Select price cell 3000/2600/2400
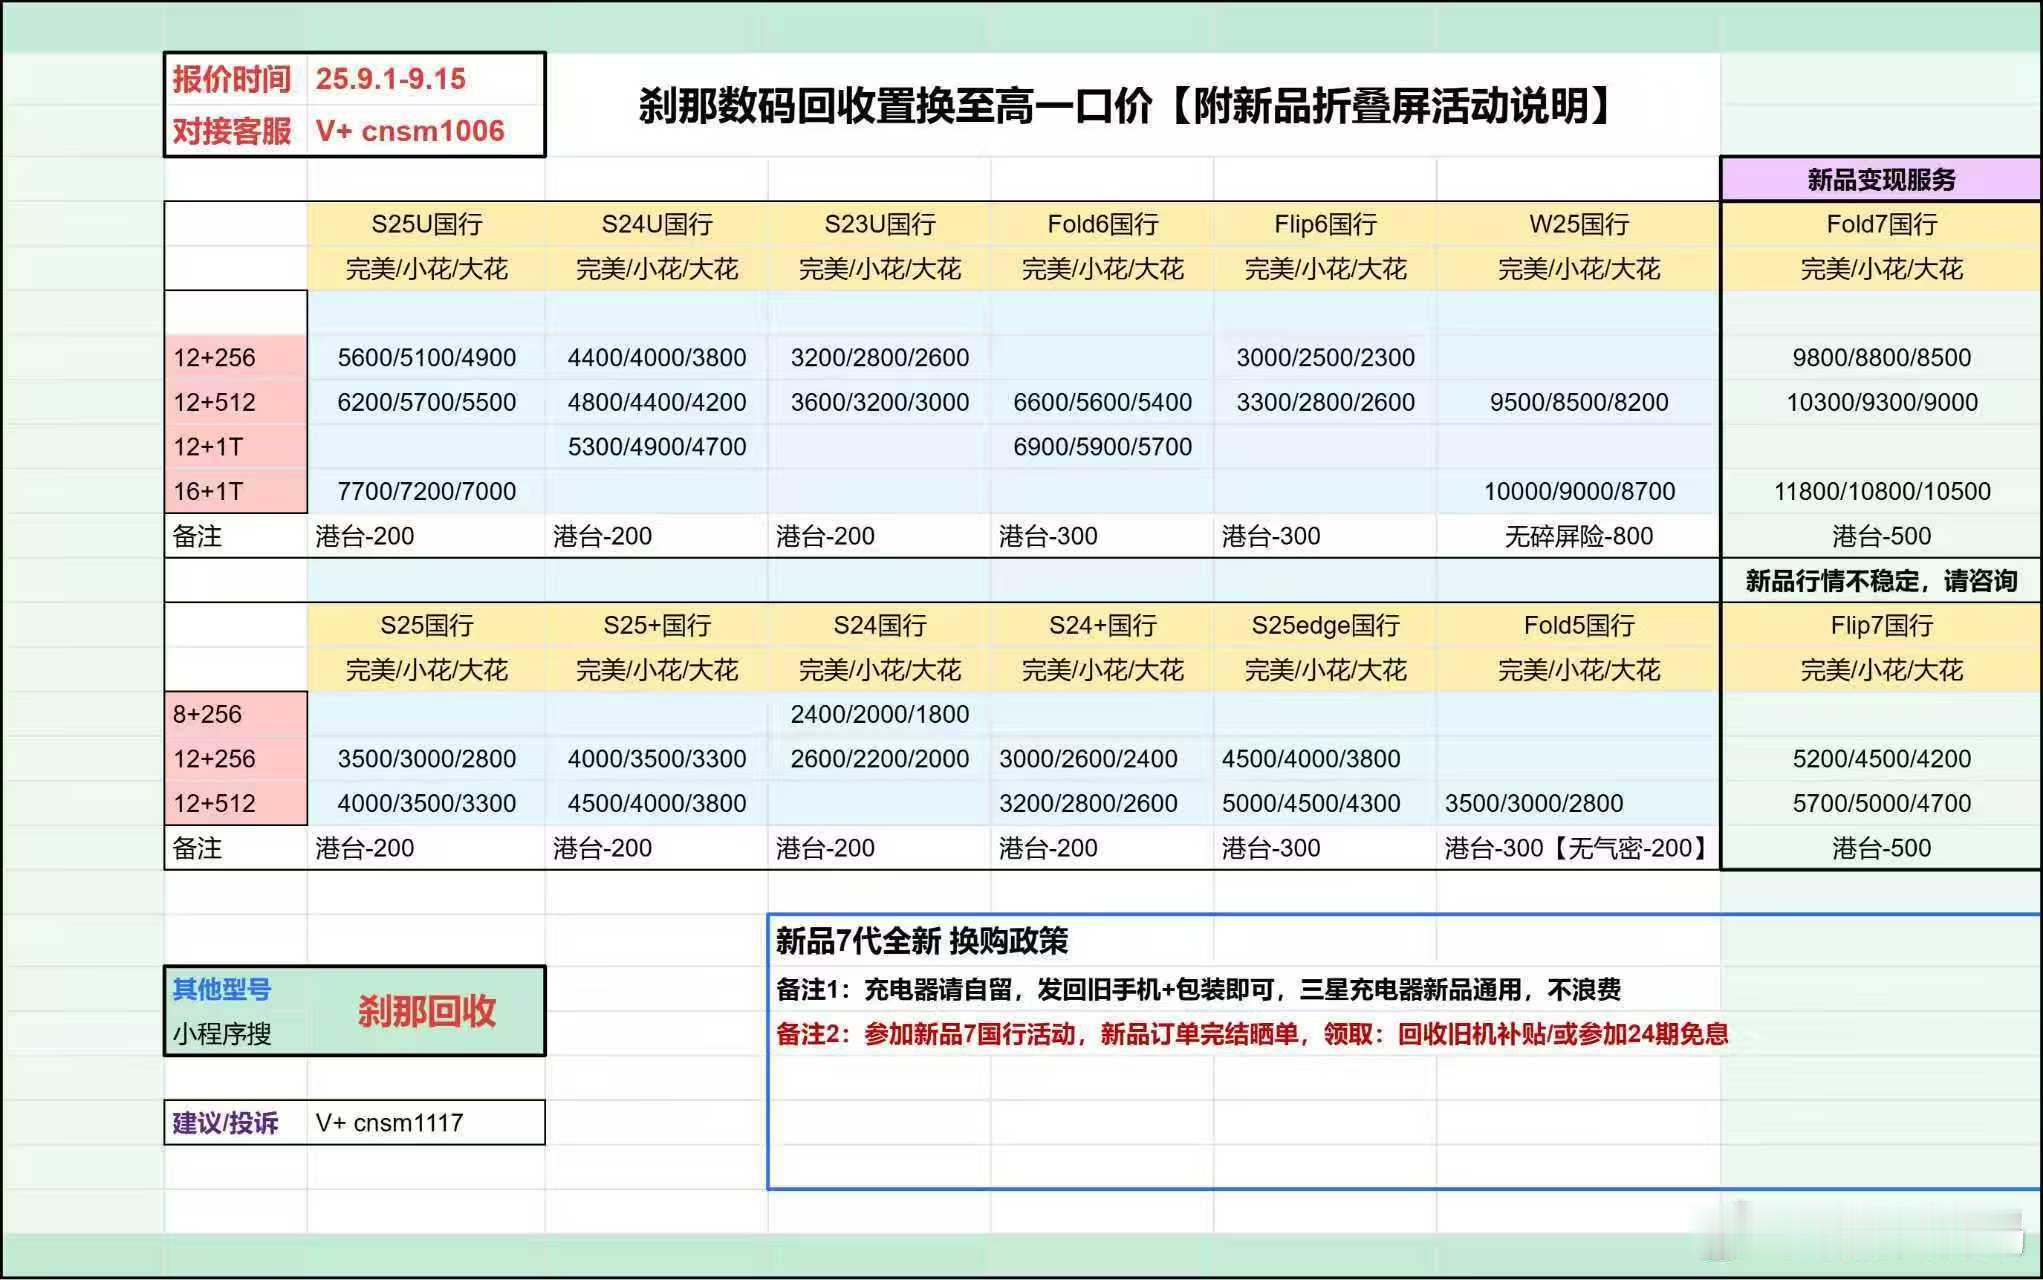 pos(1103,759)
